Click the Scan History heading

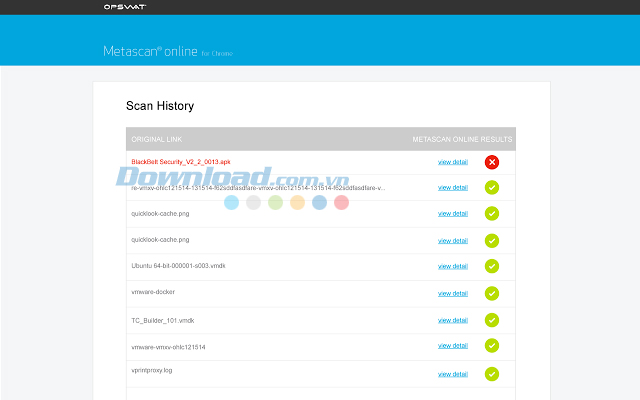pos(160,106)
